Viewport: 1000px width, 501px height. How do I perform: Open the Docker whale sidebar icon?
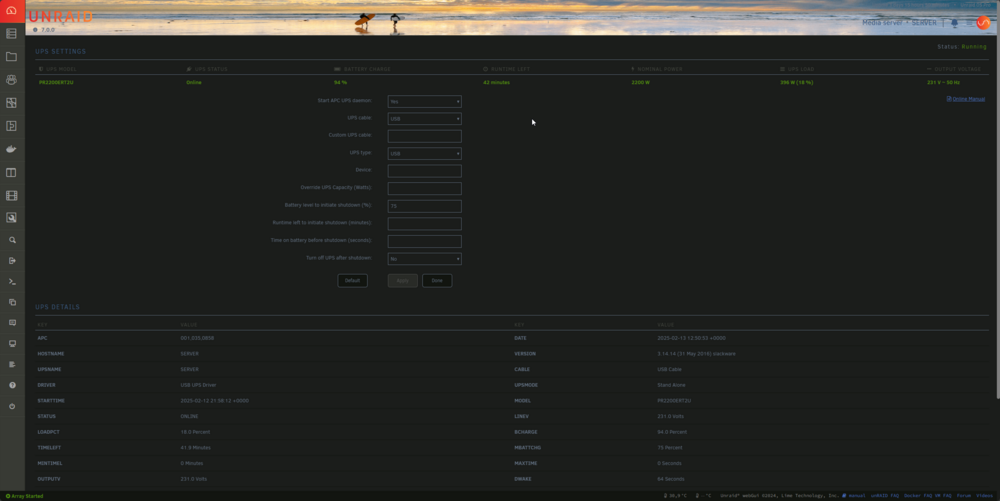pyautogui.click(x=11, y=149)
